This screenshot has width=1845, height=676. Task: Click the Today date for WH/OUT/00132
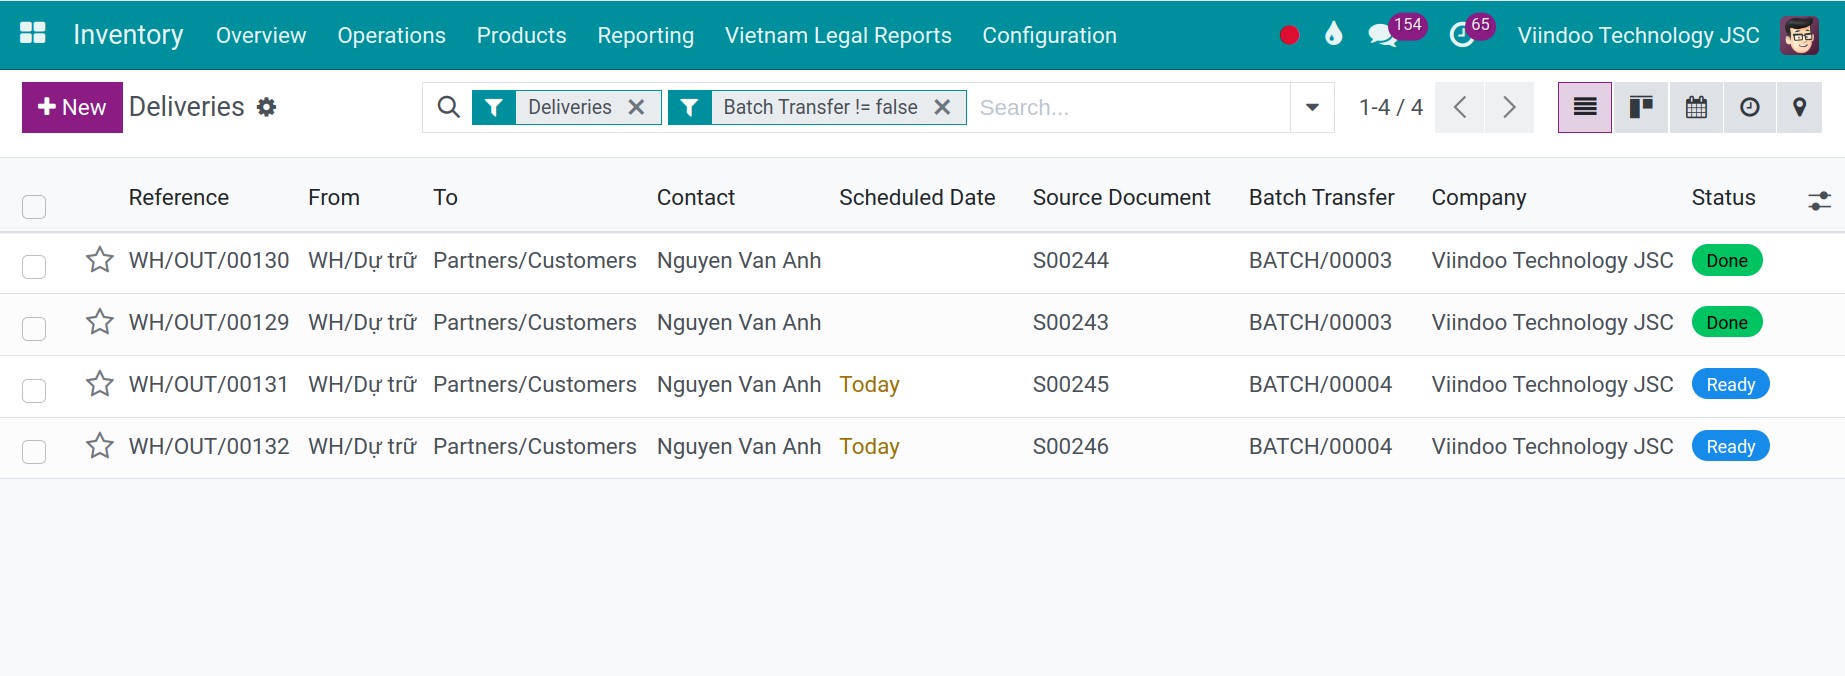pyautogui.click(x=869, y=446)
